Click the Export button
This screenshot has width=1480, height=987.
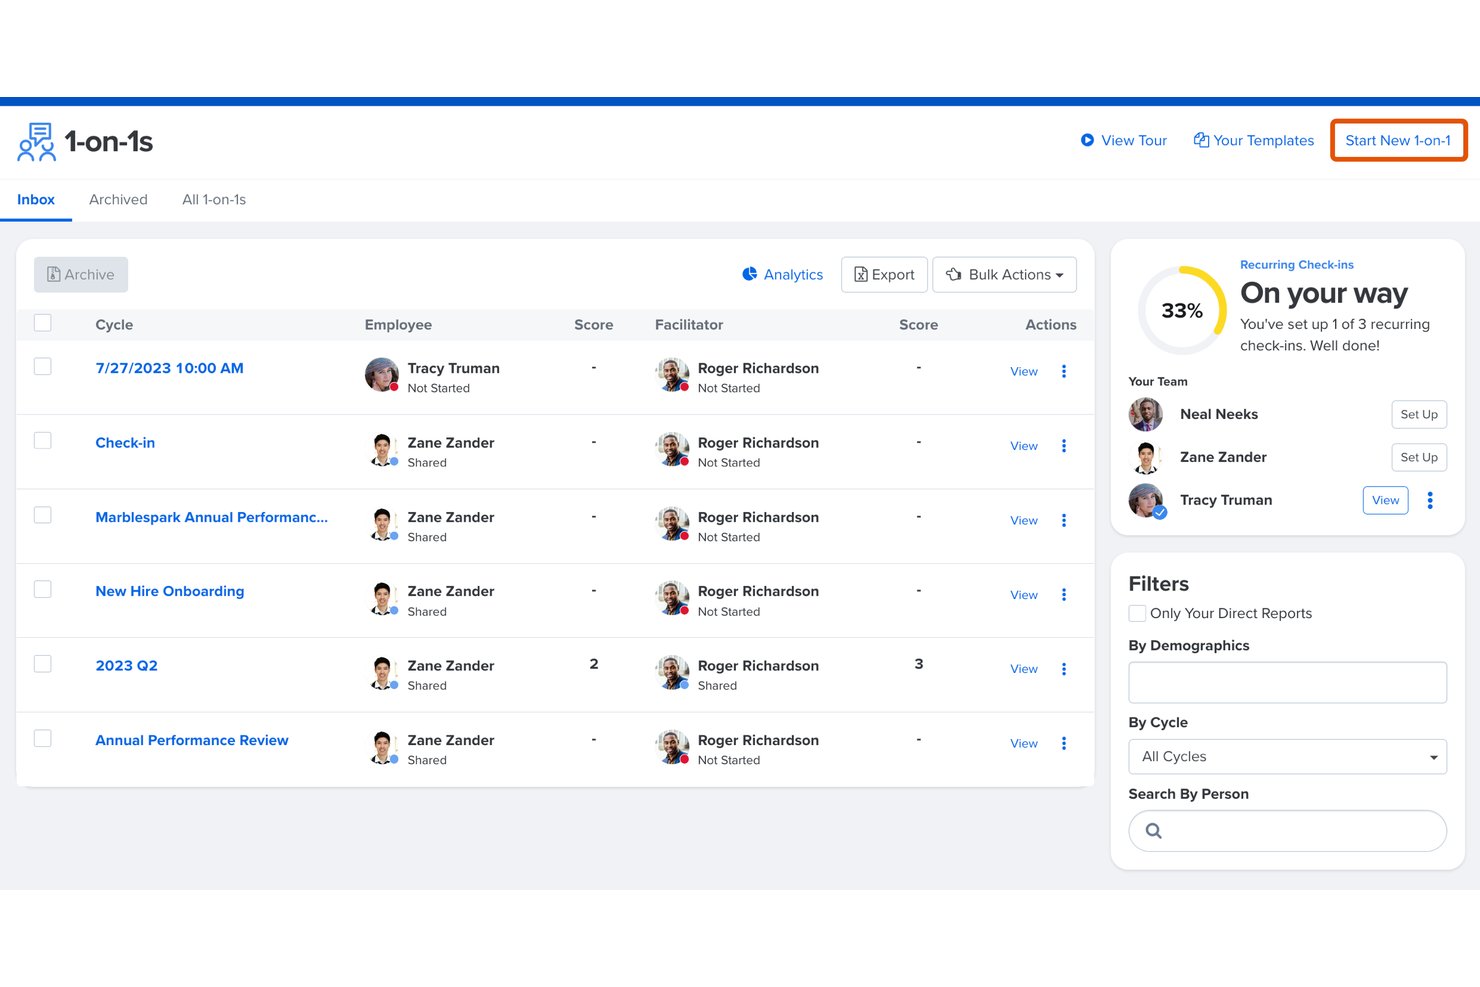[884, 274]
